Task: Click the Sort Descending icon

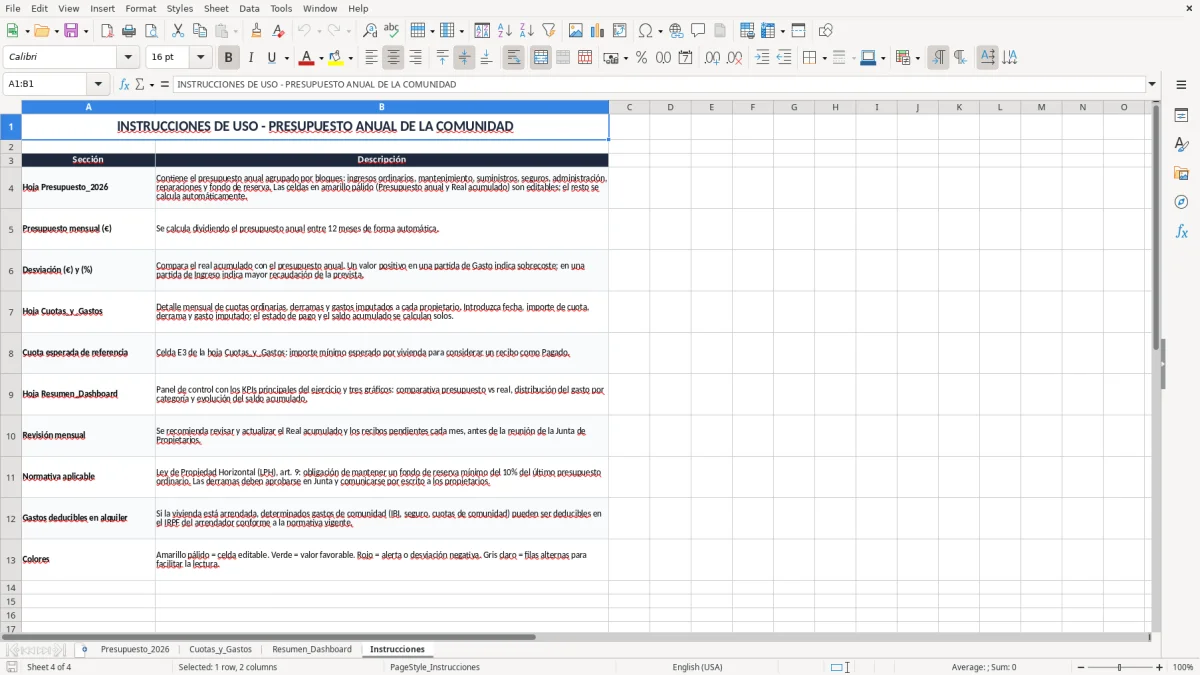Action: tap(526, 31)
